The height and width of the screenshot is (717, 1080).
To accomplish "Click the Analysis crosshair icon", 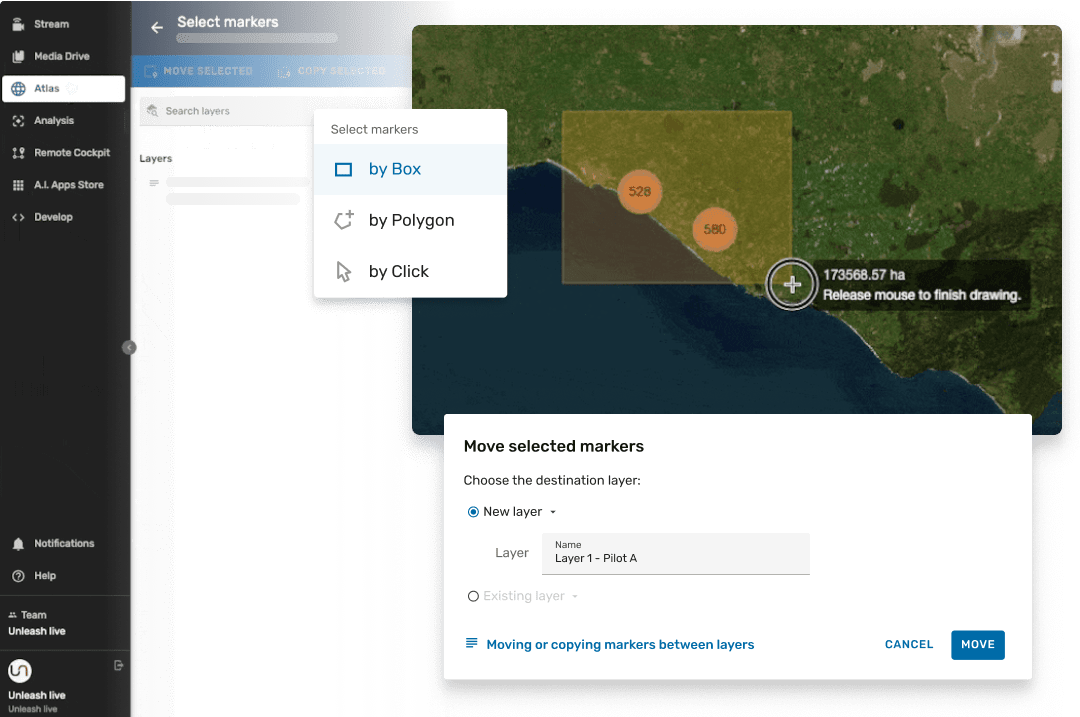I will [x=18, y=120].
